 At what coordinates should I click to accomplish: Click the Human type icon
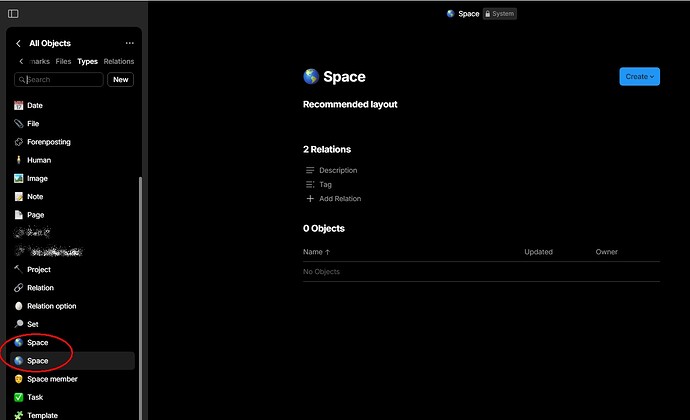pyautogui.click(x=18, y=160)
